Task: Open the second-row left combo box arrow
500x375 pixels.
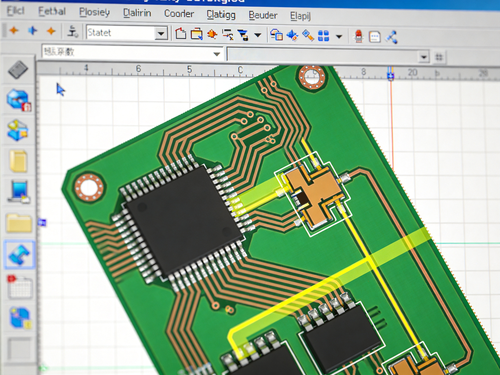Action: point(217,54)
